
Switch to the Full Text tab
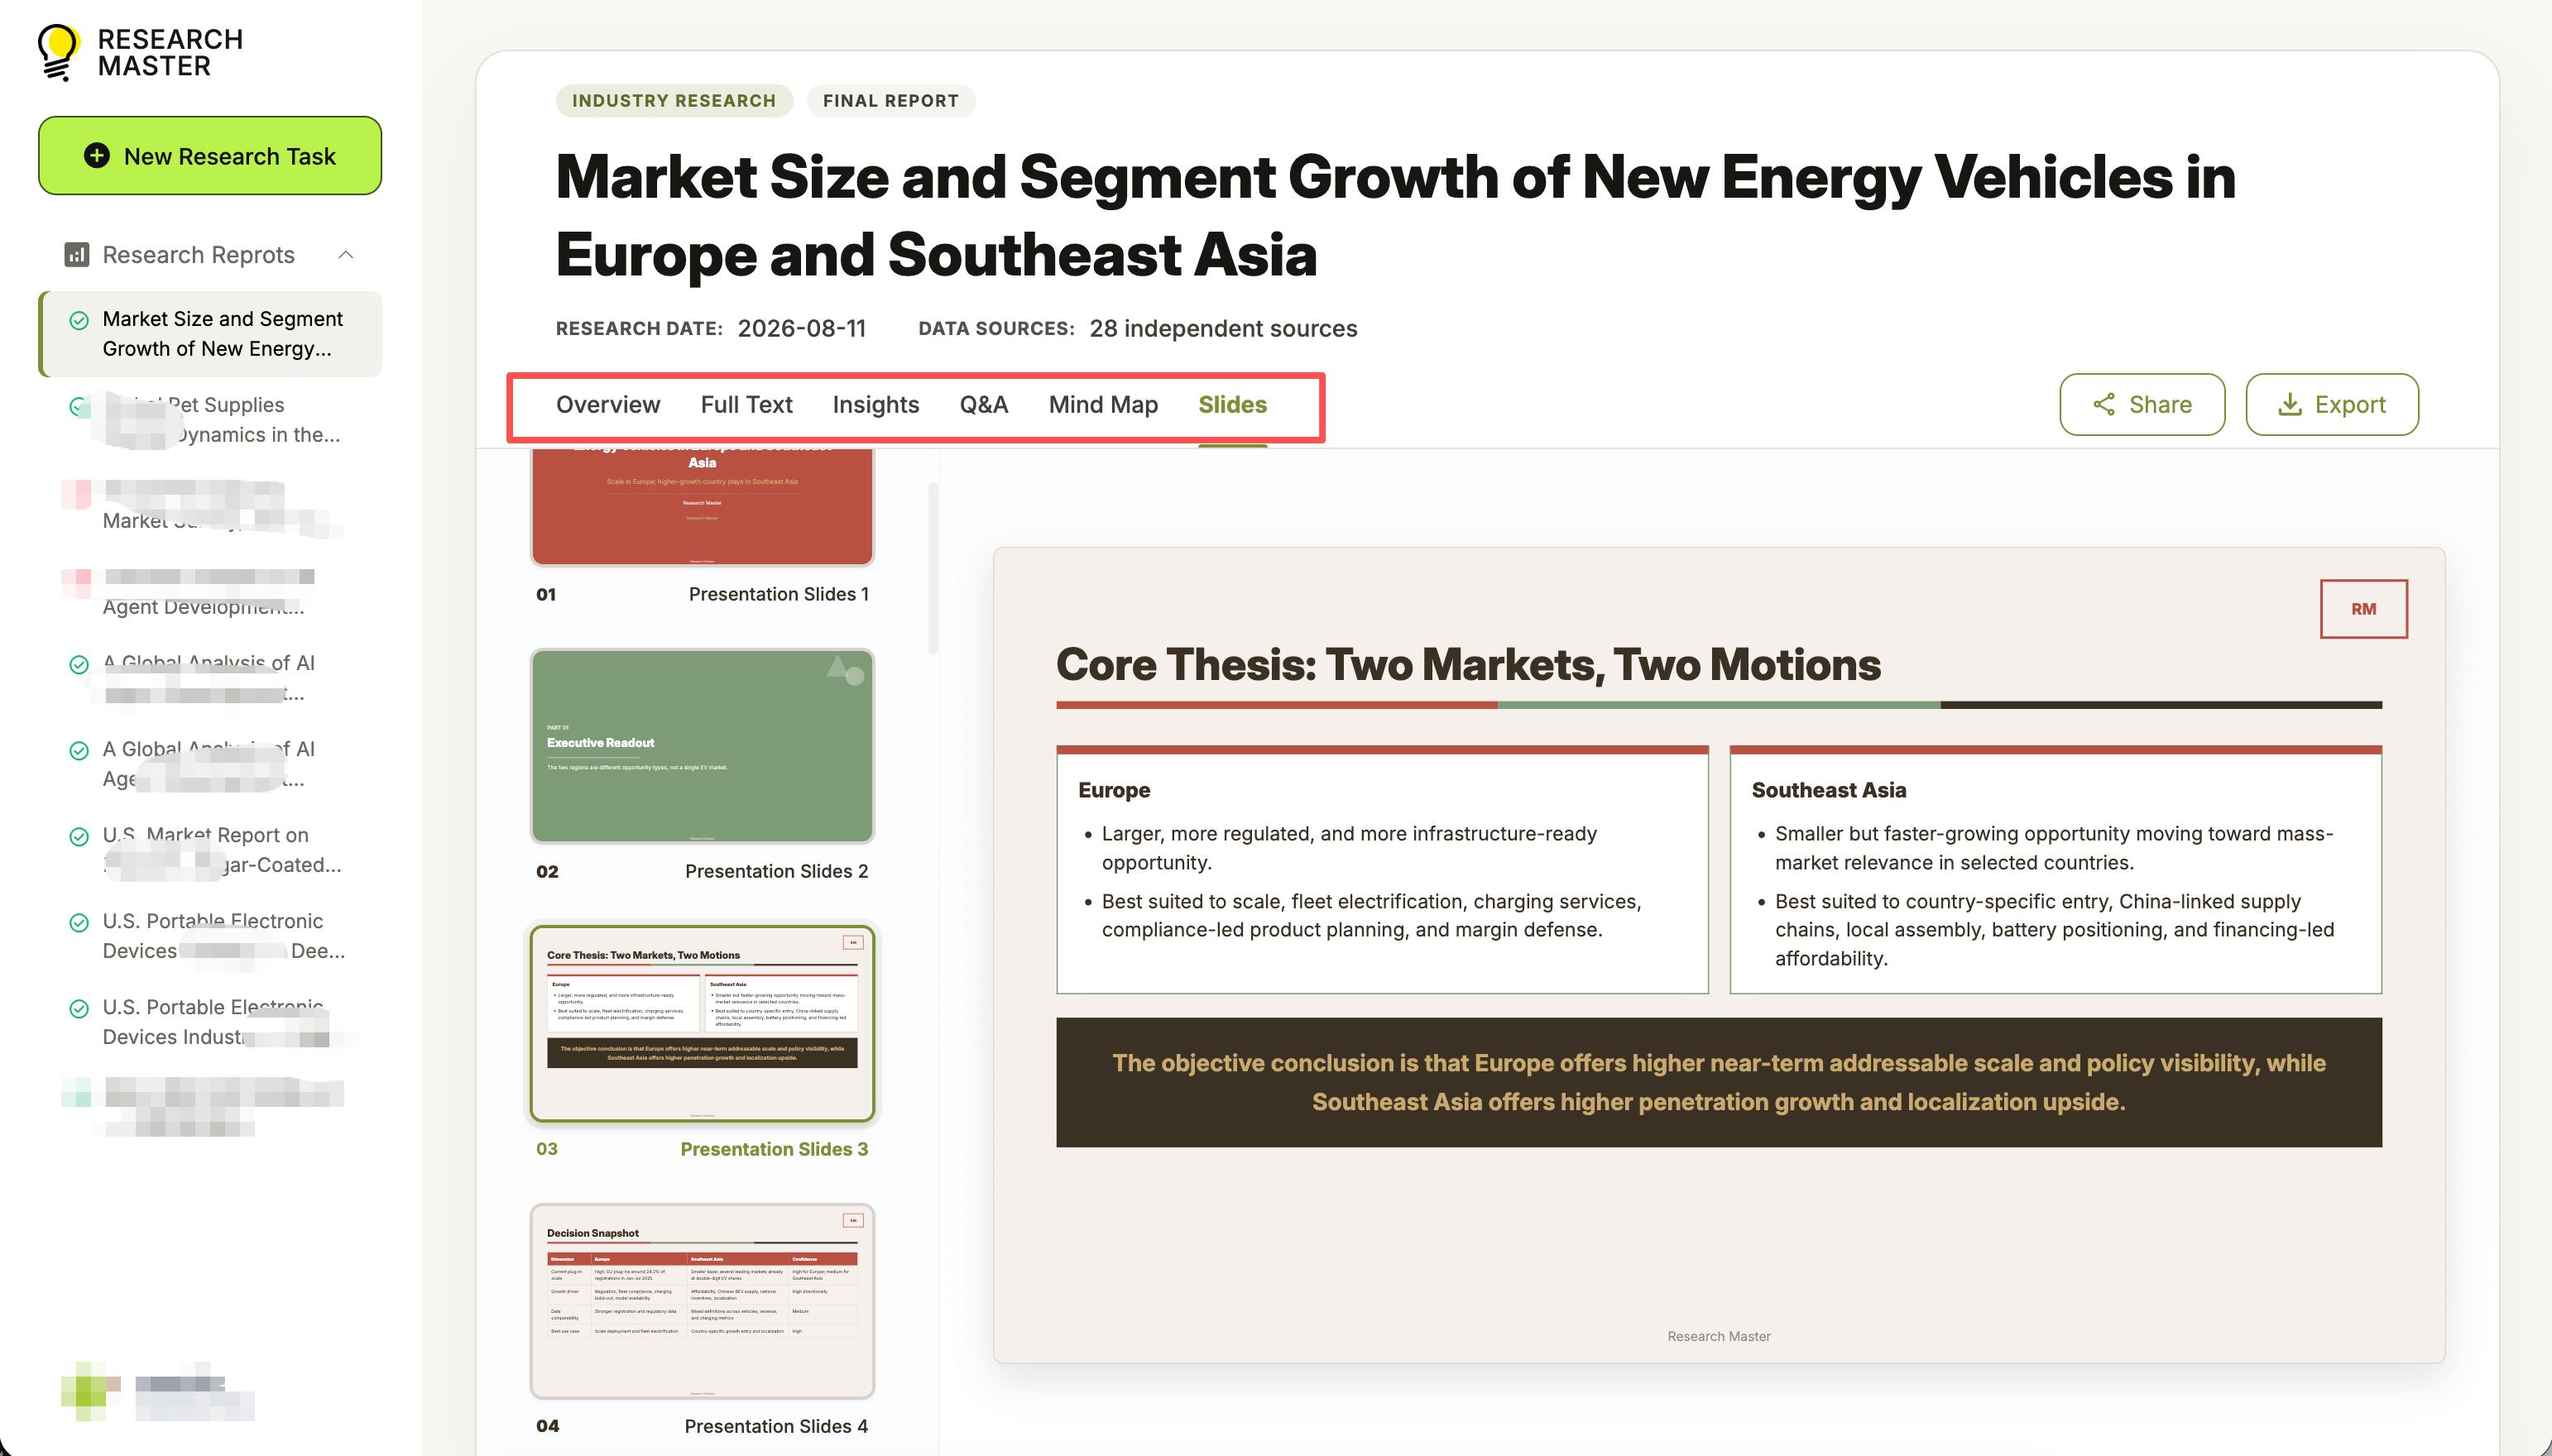[x=746, y=404]
